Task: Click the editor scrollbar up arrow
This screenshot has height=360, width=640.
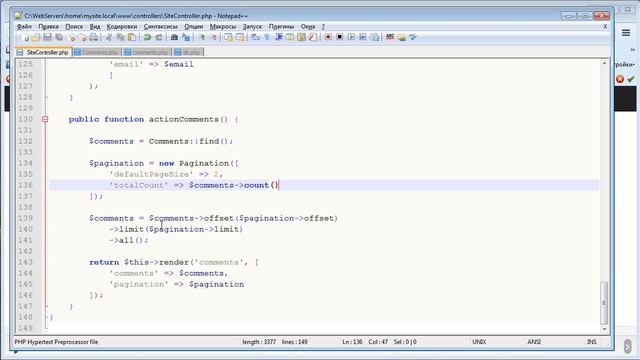Action: [604, 63]
